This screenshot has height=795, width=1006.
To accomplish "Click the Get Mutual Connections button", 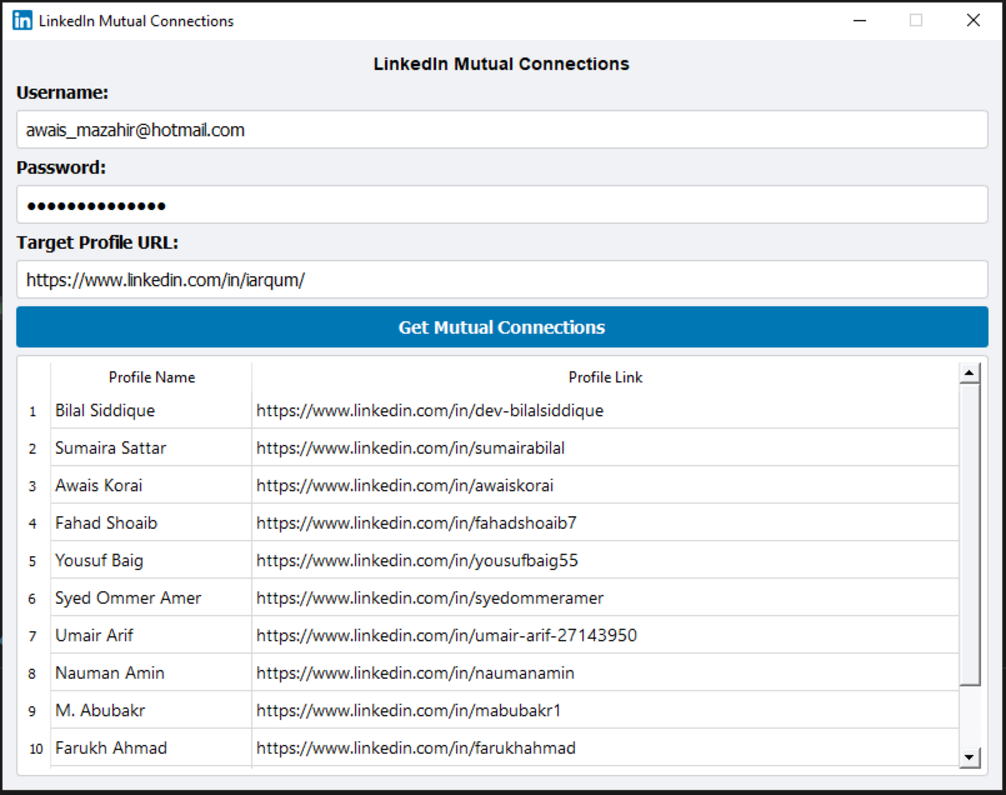I will [502, 327].
